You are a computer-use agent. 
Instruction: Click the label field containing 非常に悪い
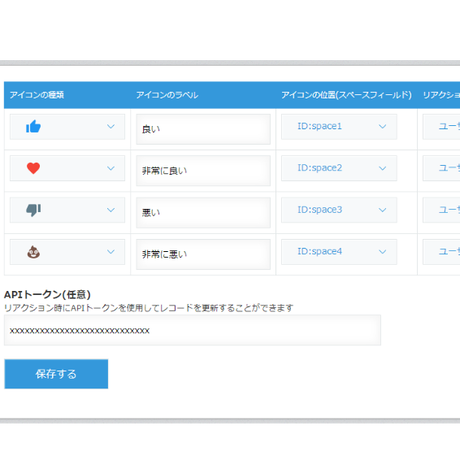[x=203, y=254]
